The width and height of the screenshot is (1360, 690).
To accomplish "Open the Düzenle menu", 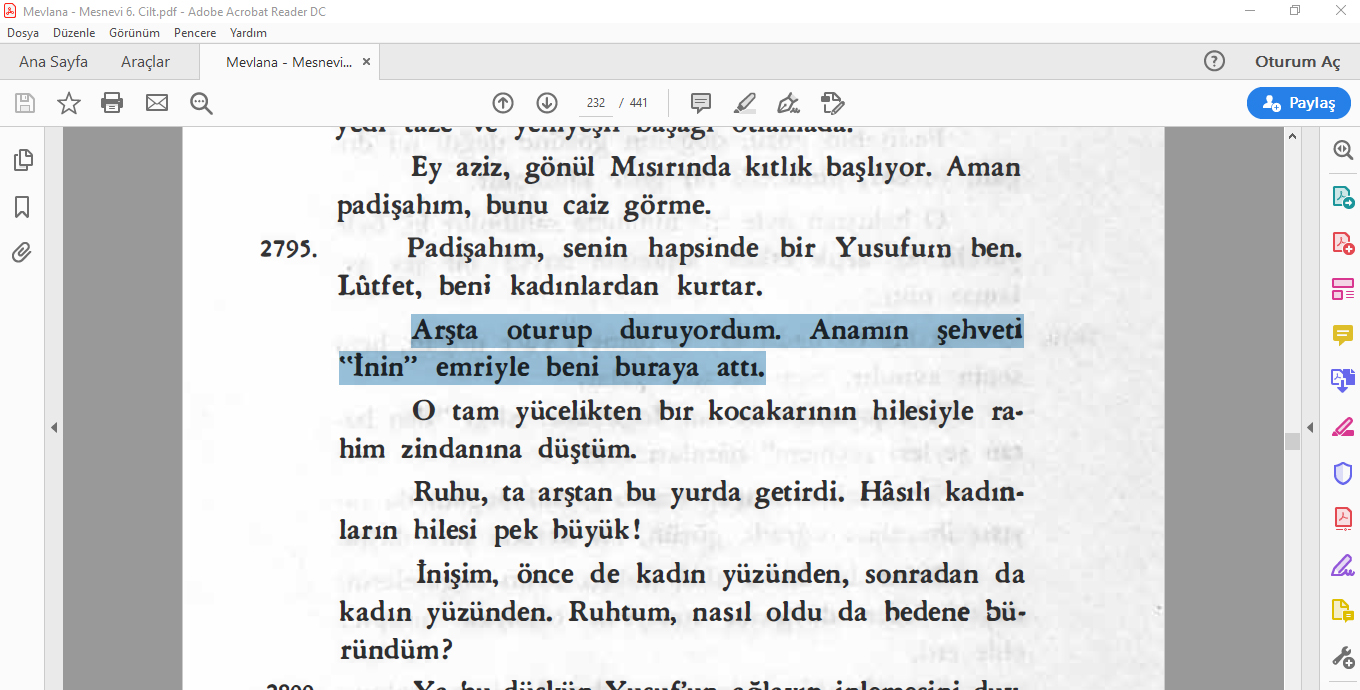I will click(74, 33).
